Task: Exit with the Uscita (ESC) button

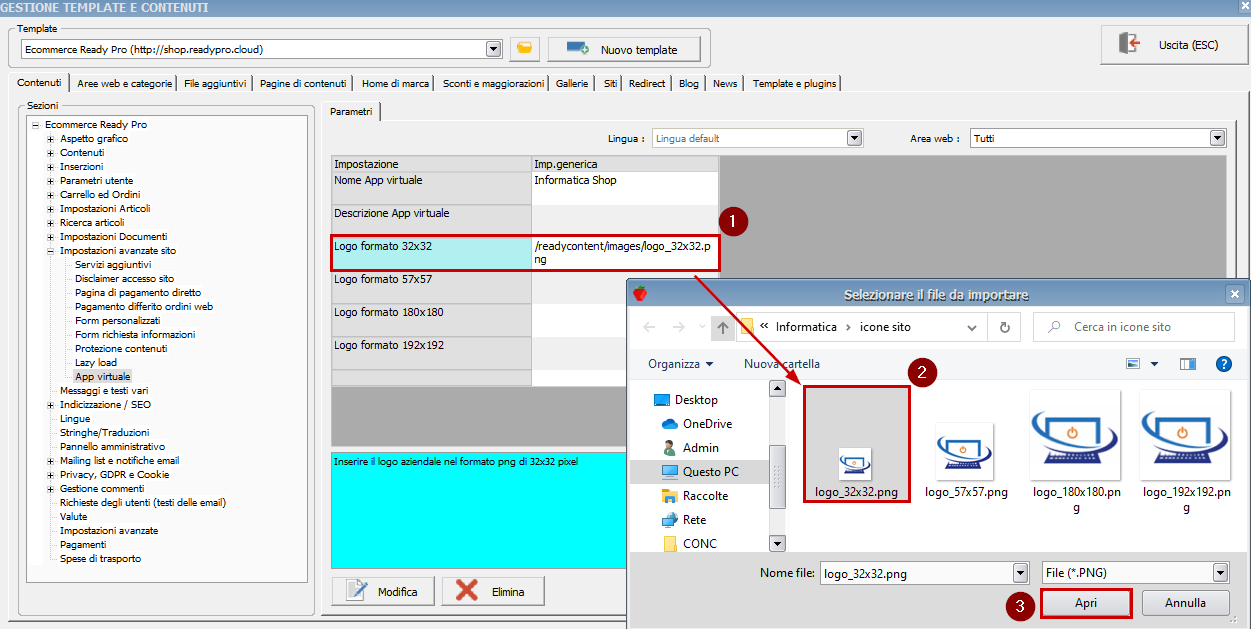Action: (1175, 45)
